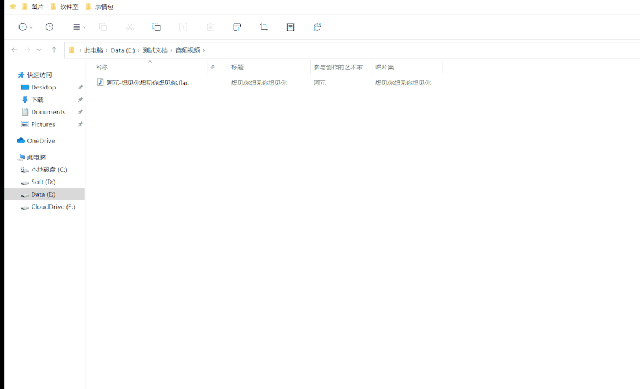Image resolution: width=640 pixels, height=389 pixels.
Task: Open the new item plus-circle toolbar button
Action: pos(24,27)
